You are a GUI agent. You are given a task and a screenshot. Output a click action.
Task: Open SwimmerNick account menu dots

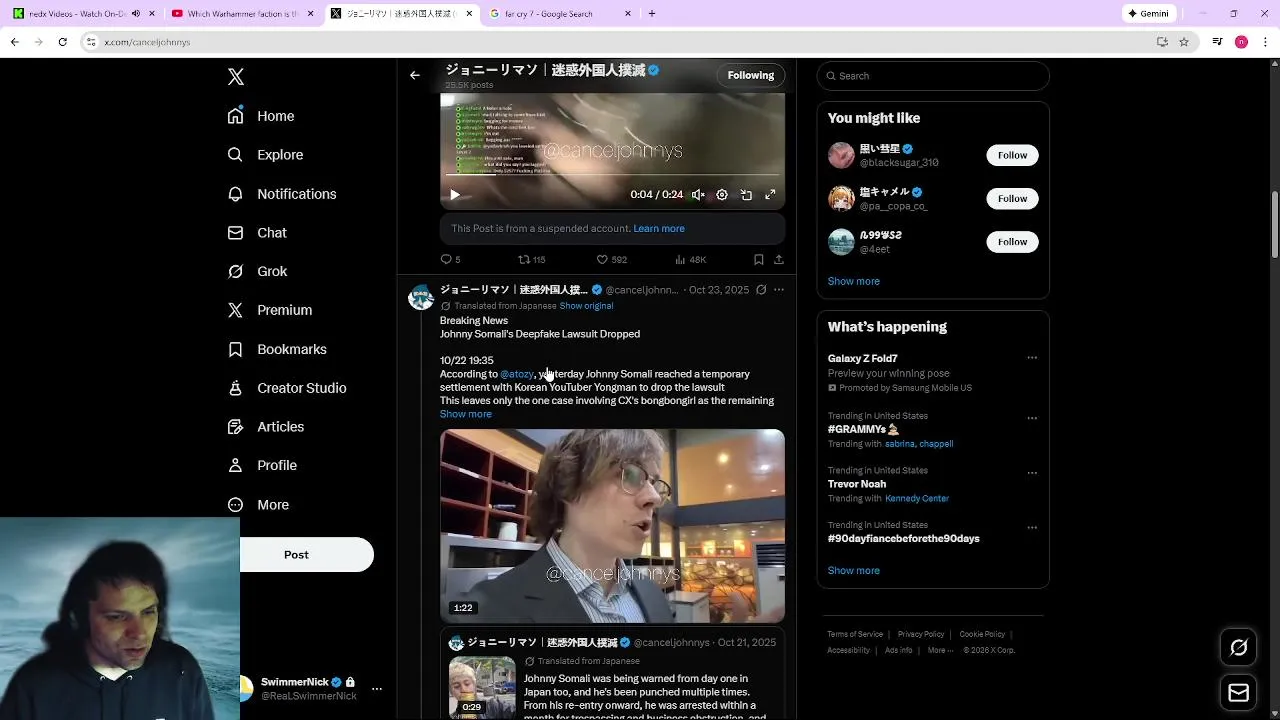point(377,689)
